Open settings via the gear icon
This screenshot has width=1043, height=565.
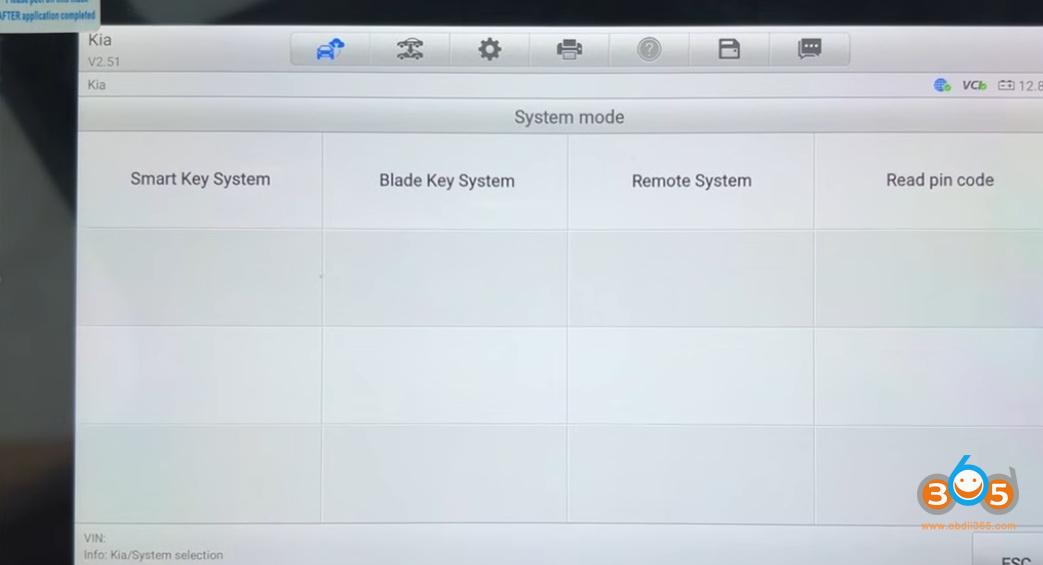[x=489, y=49]
